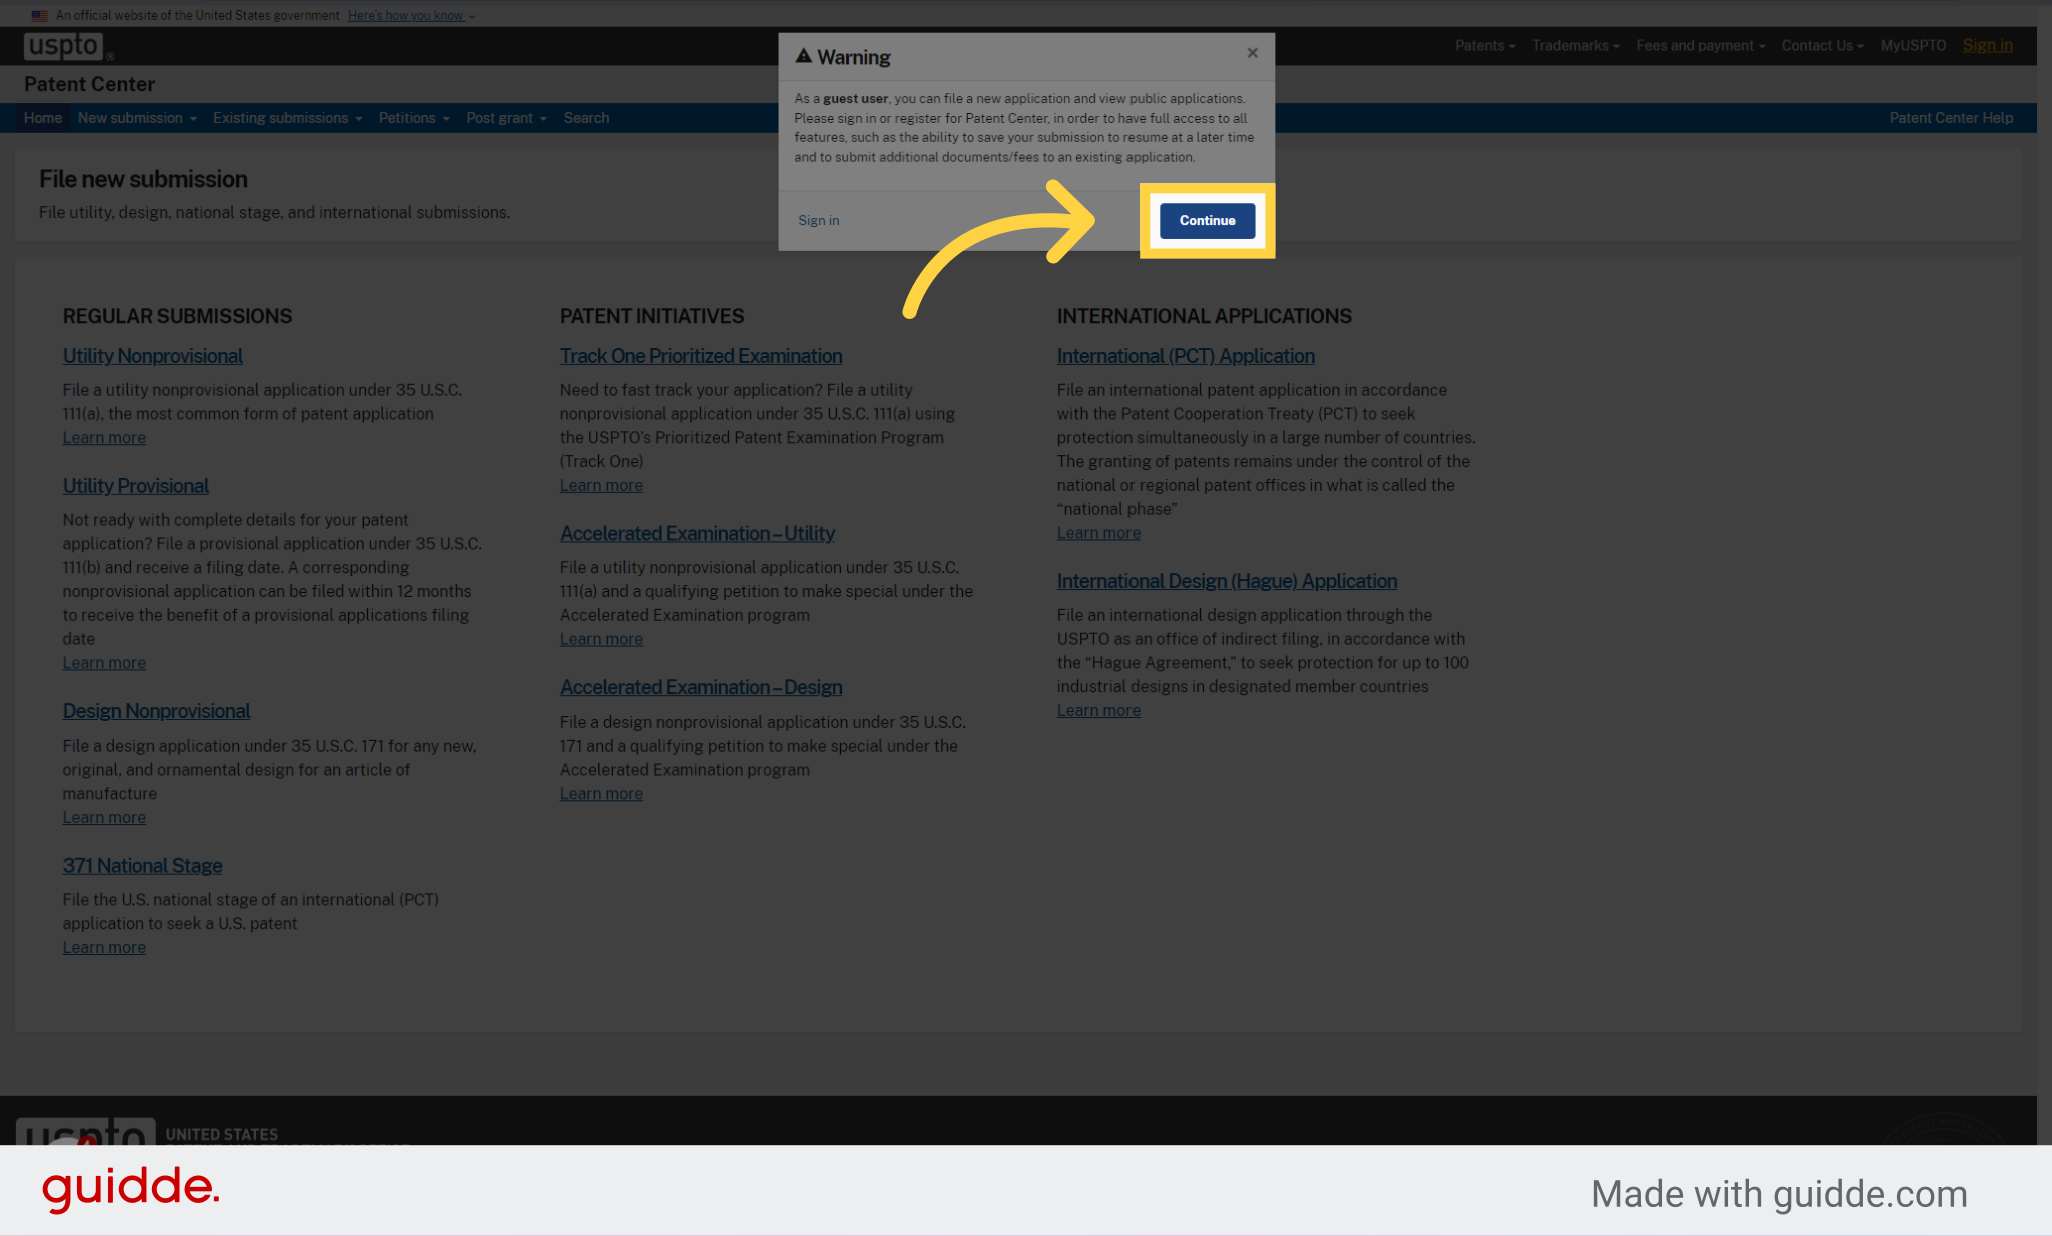2052x1236 pixels.
Task: Click Sign in inside the Warning dialog
Action: pyautogui.click(x=818, y=220)
